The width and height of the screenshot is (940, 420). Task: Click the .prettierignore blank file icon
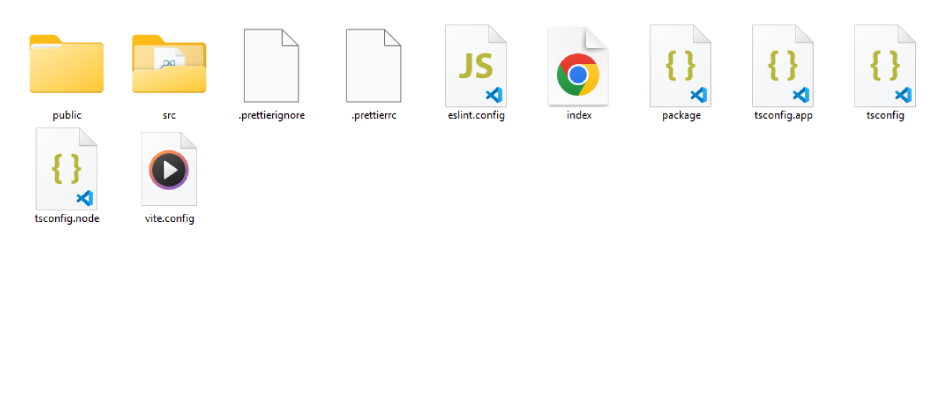tap(271, 65)
